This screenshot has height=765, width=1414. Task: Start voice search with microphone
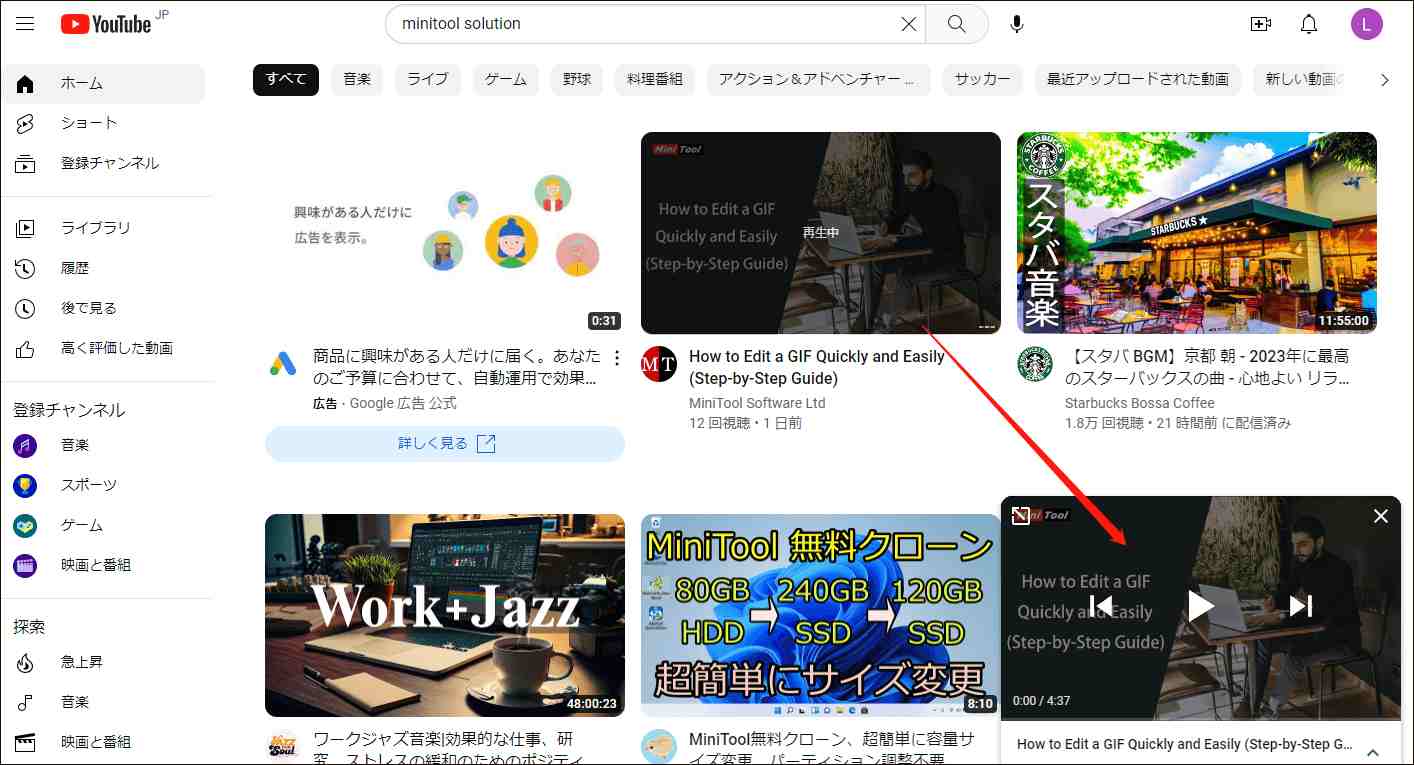(1017, 24)
